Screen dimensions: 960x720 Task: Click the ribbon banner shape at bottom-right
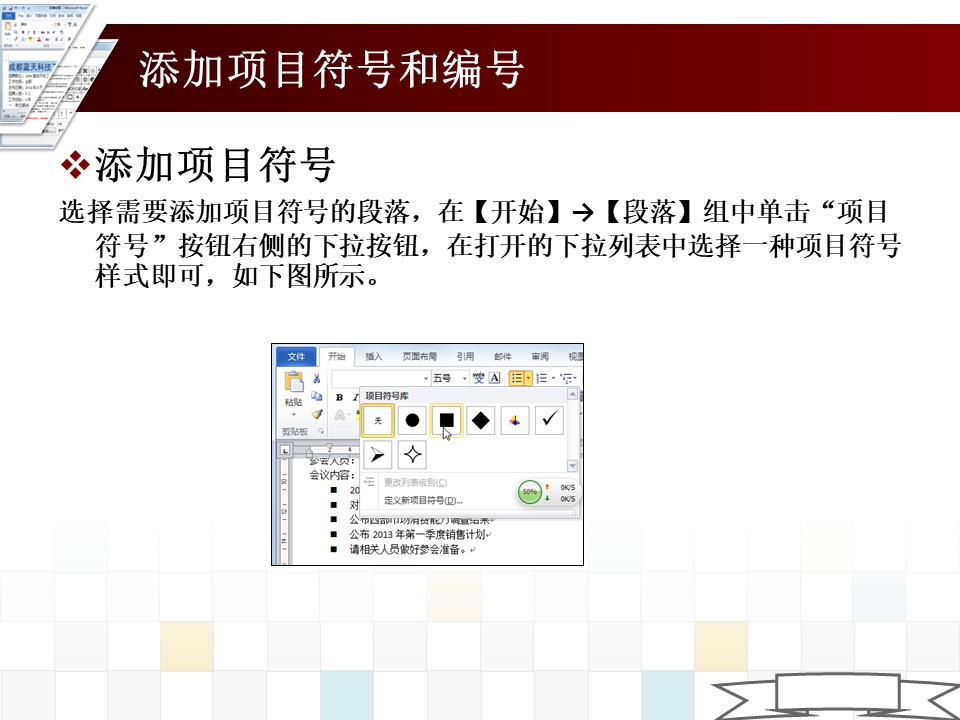(x=838, y=696)
